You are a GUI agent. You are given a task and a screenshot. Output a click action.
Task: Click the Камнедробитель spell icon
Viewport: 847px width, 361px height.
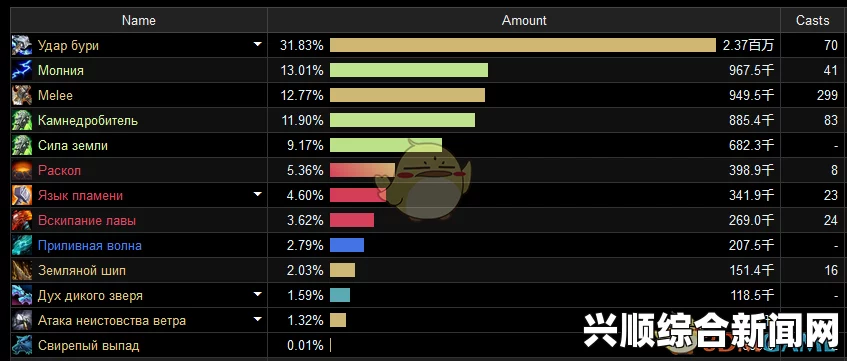coord(22,120)
